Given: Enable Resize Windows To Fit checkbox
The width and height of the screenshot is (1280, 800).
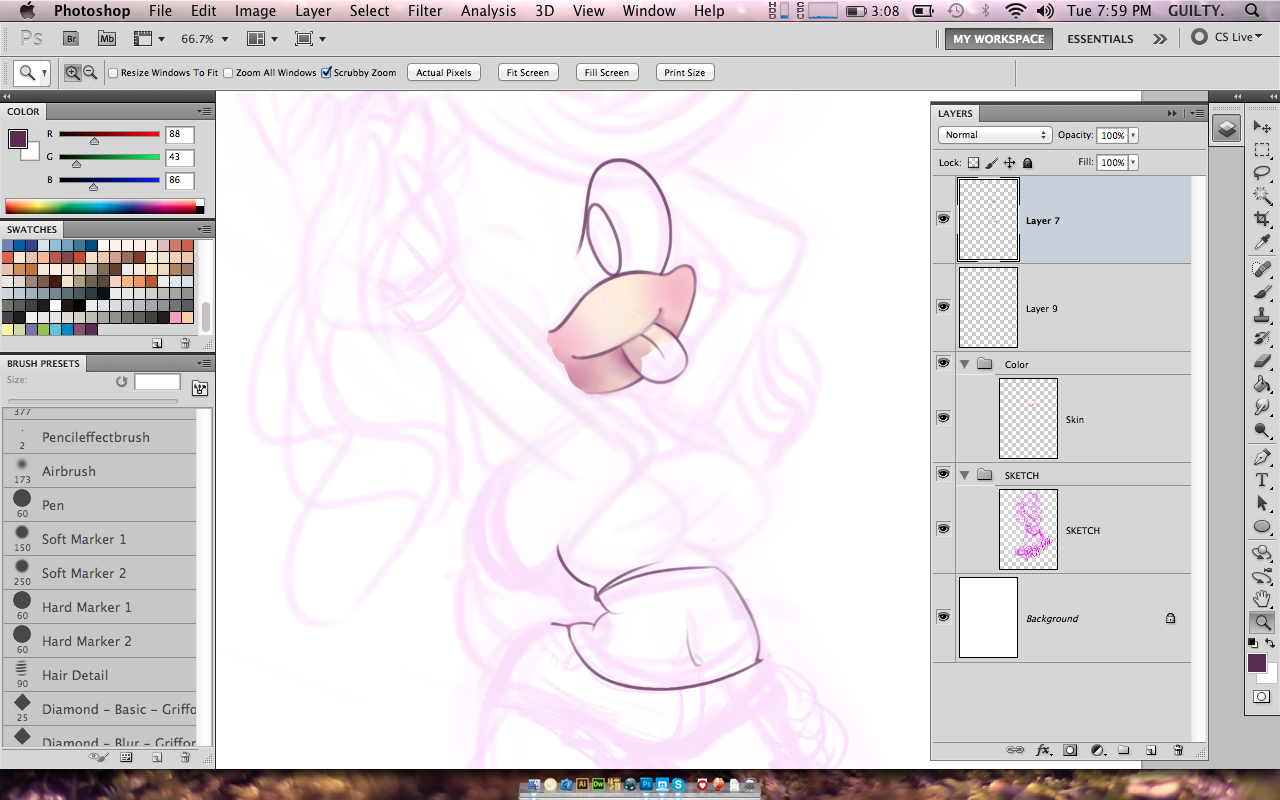Looking at the screenshot, I should pyautogui.click(x=113, y=73).
